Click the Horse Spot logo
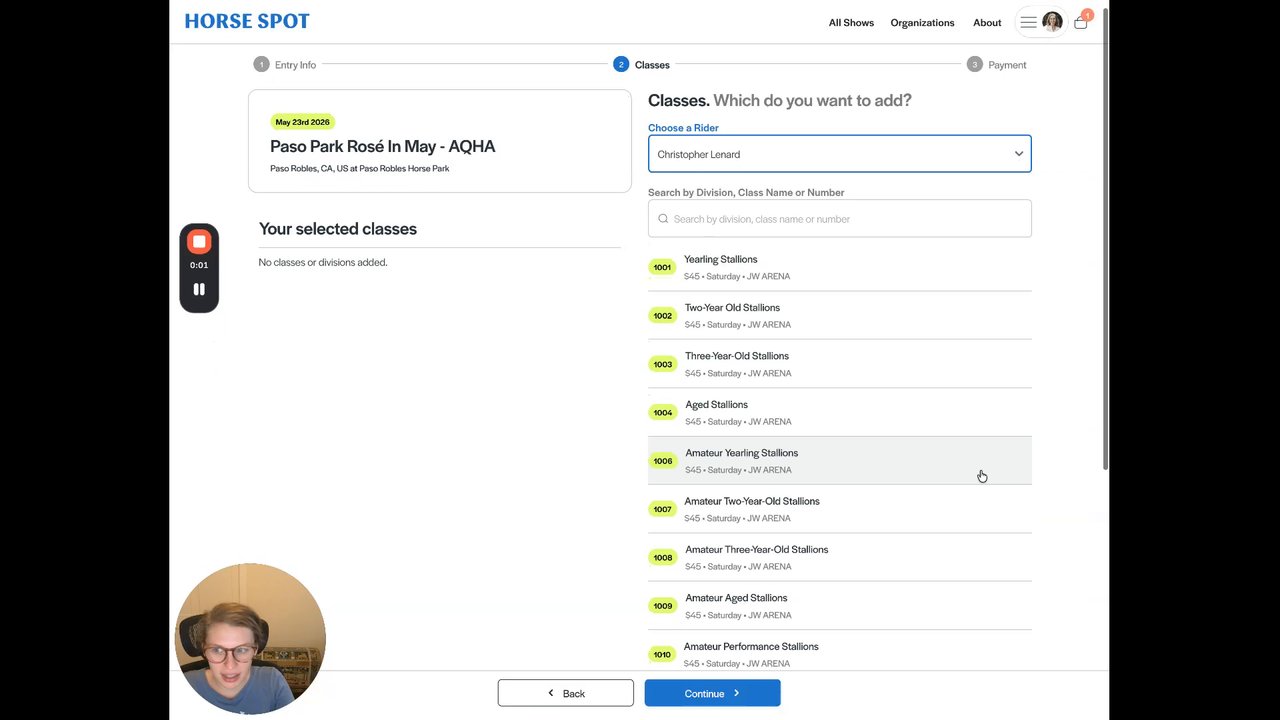This screenshot has width=1280, height=720. coord(247,21)
